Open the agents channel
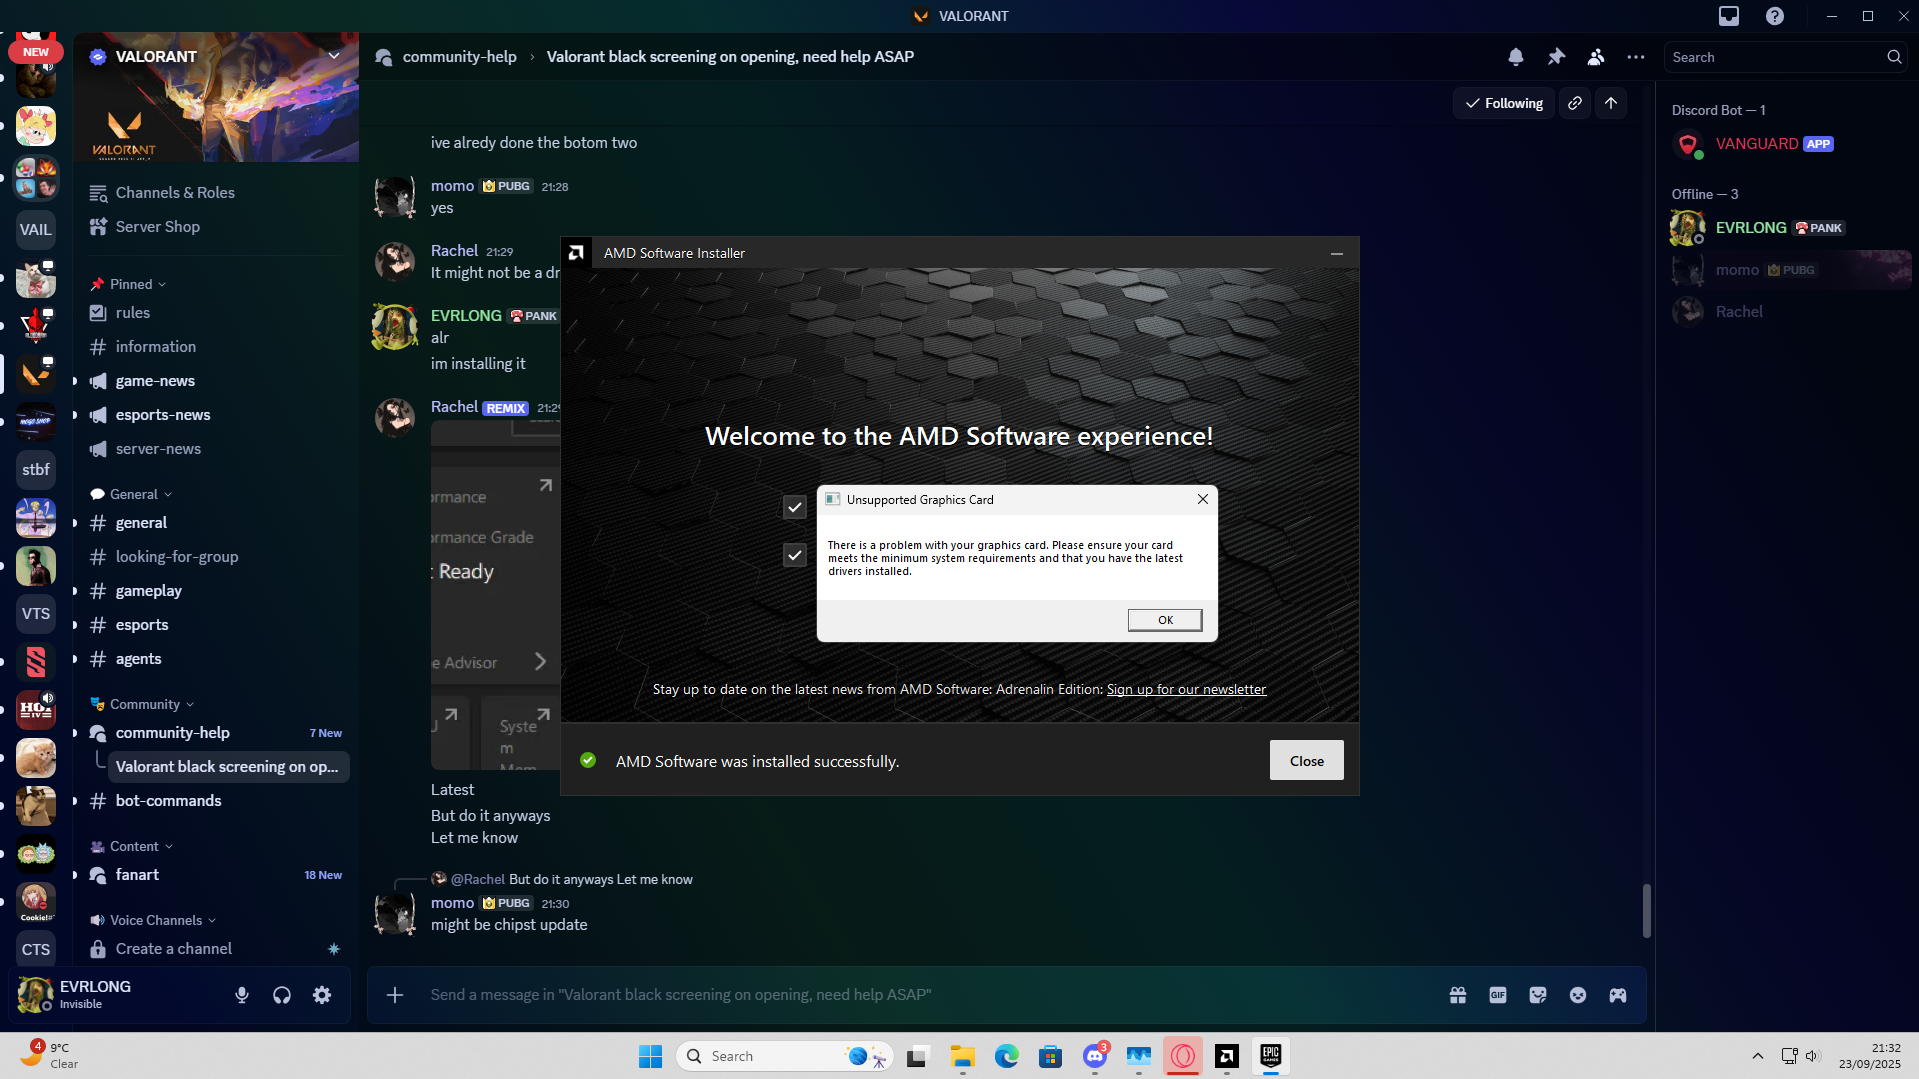 (x=215, y=659)
